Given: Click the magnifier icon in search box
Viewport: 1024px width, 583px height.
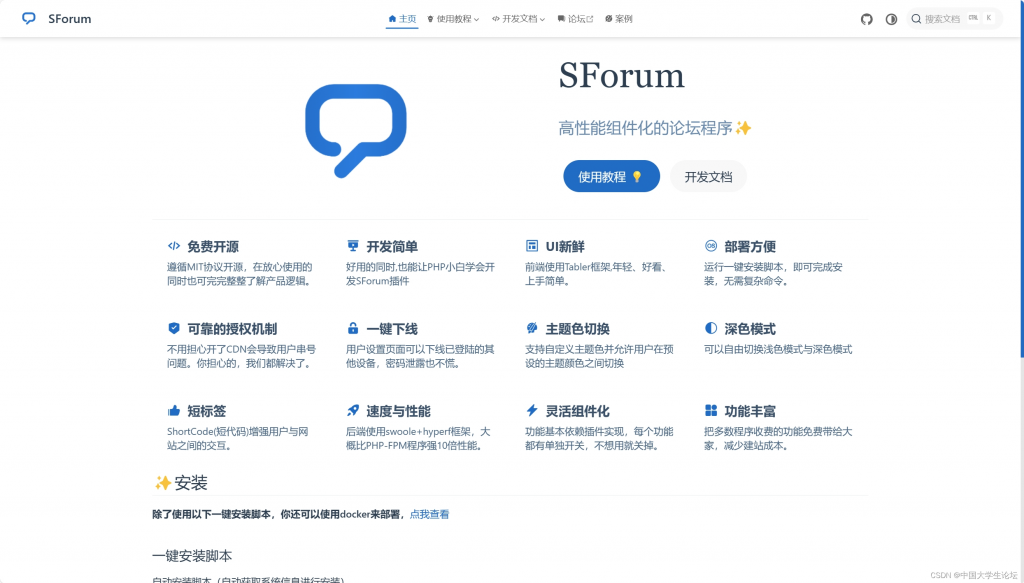Looking at the screenshot, I should [916, 19].
